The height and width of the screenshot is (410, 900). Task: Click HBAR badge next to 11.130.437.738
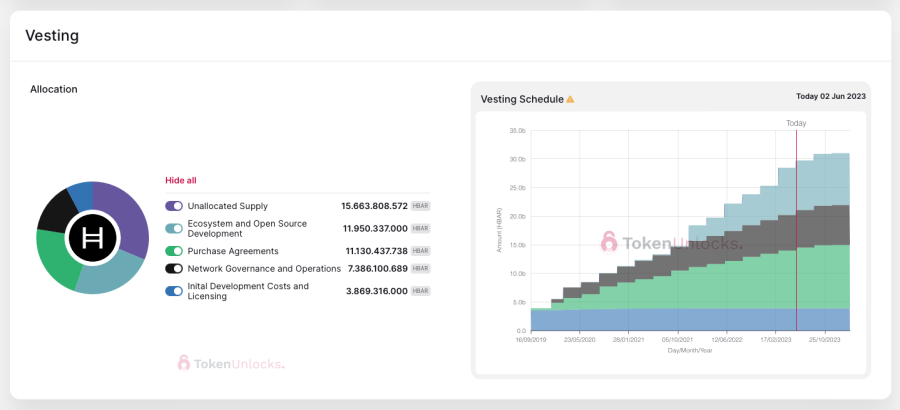[420, 251]
